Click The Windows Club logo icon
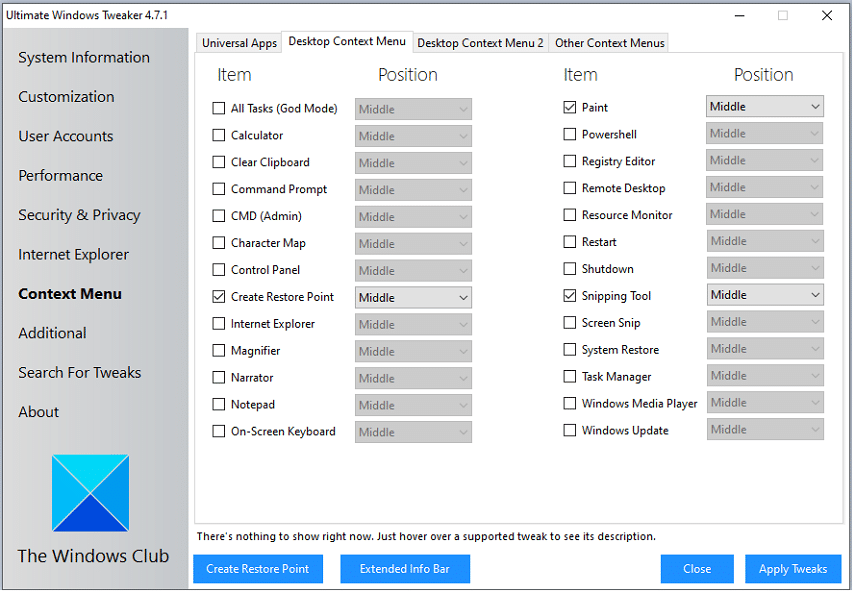855x593 pixels. pos(91,494)
